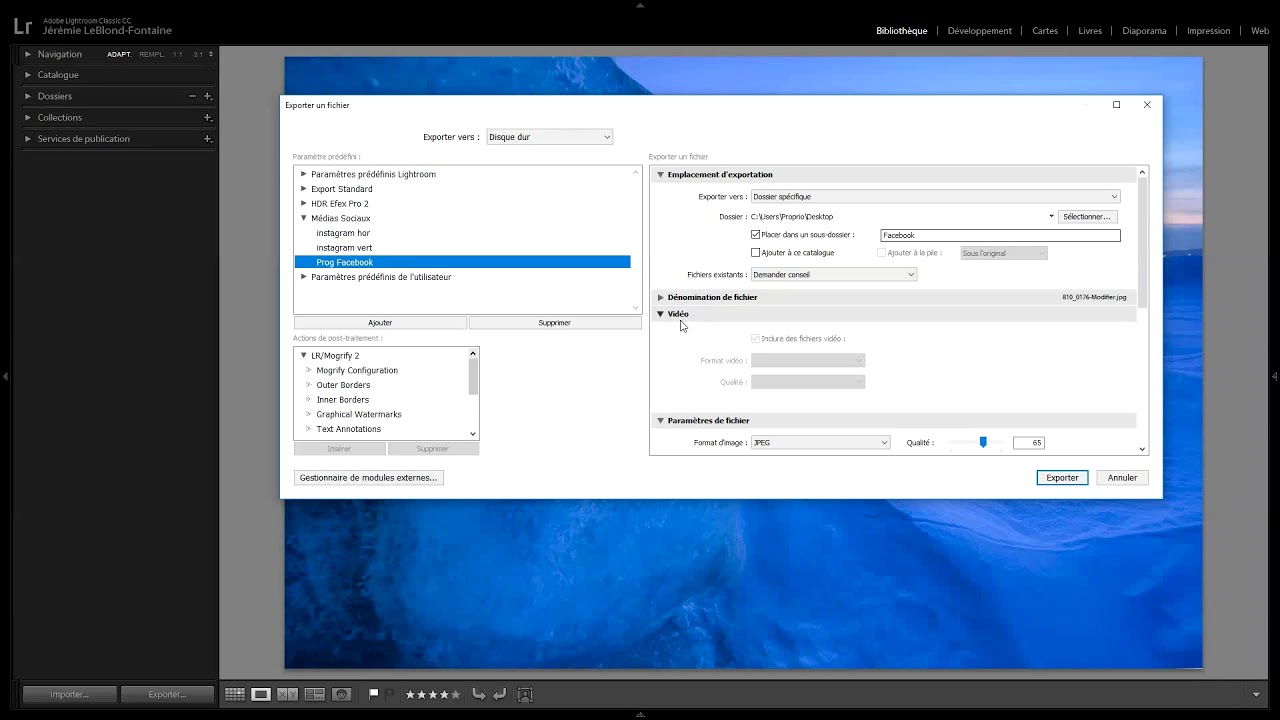Select 'Outer Borders' post-processing action
Image resolution: width=1280 pixels, height=720 pixels.
tap(343, 385)
